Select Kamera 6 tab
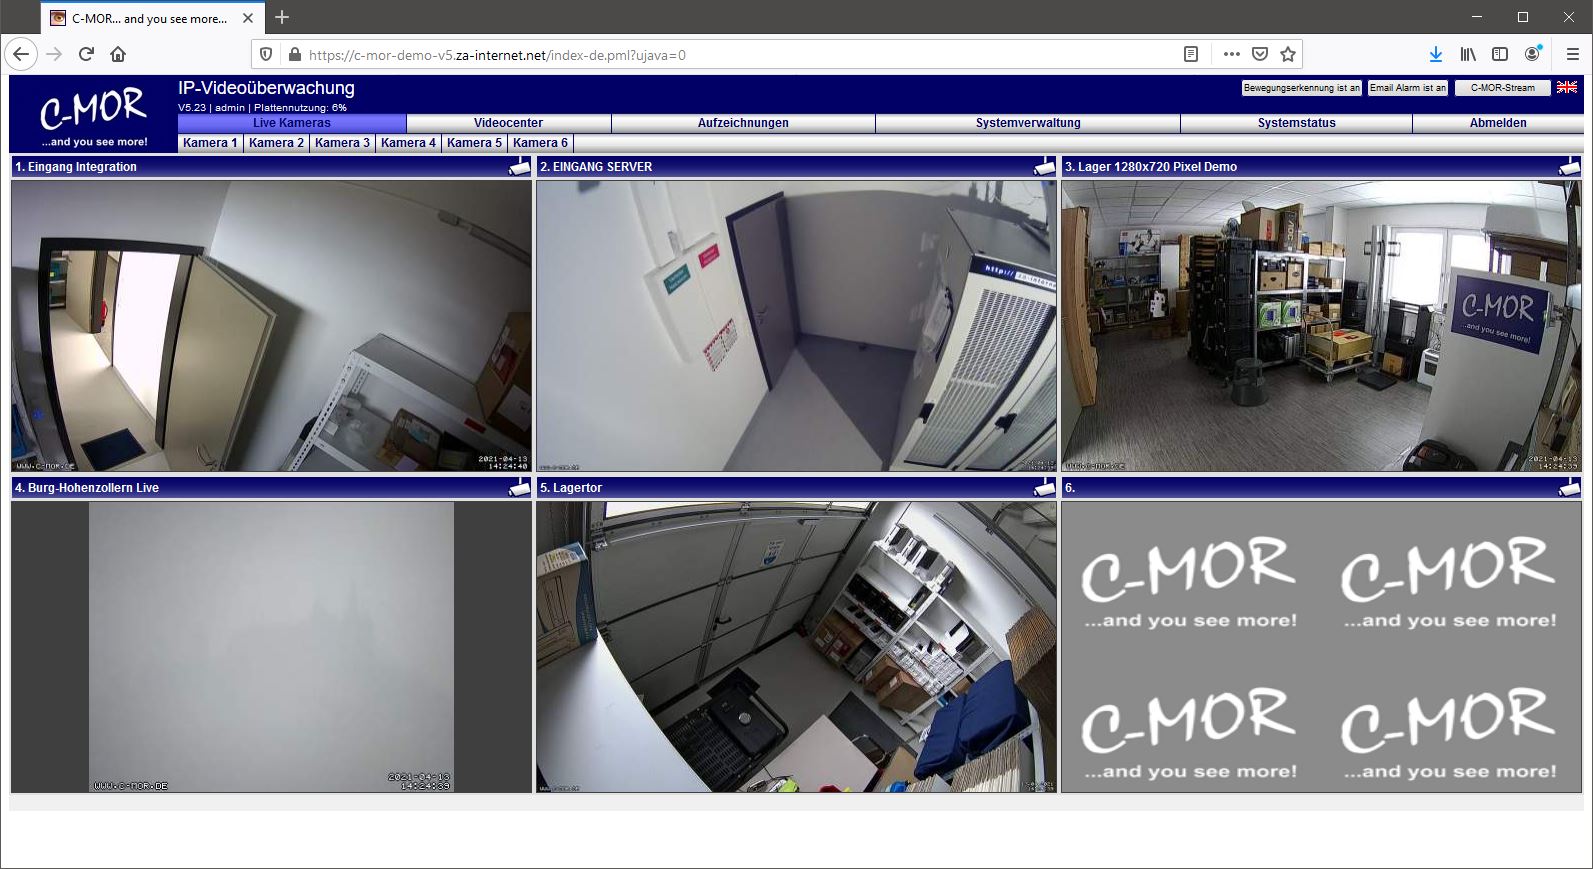The width and height of the screenshot is (1593, 869). (540, 143)
